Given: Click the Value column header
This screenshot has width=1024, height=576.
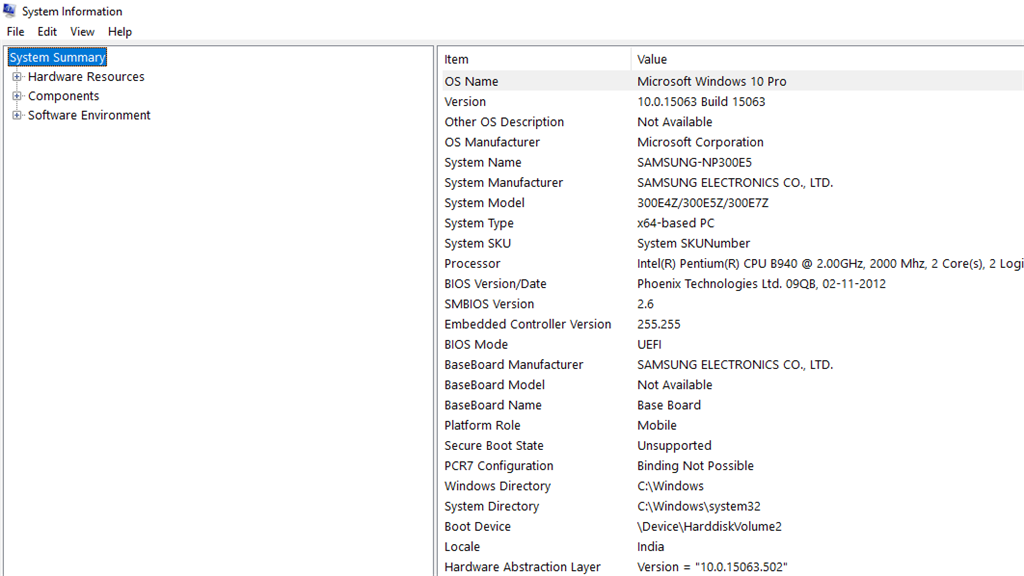Looking at the screenshot, I should click(x=650, y=59).
